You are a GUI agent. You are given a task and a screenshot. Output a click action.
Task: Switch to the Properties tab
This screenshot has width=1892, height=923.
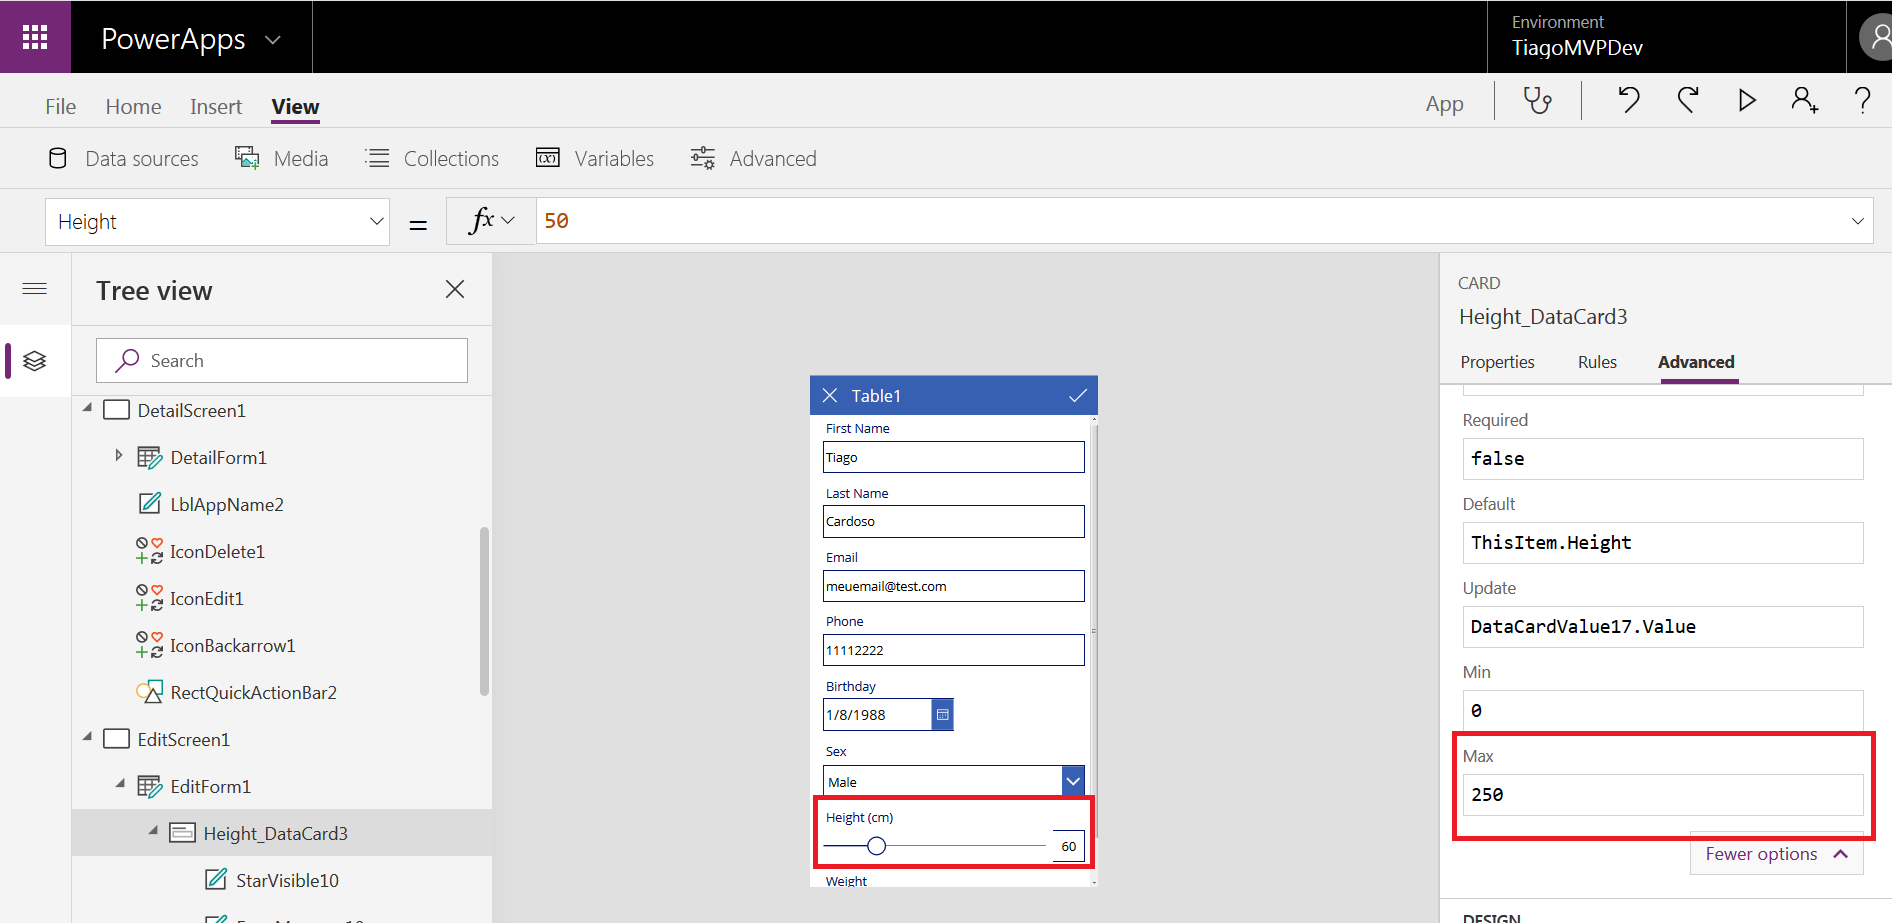click(x=1497, y=362)
